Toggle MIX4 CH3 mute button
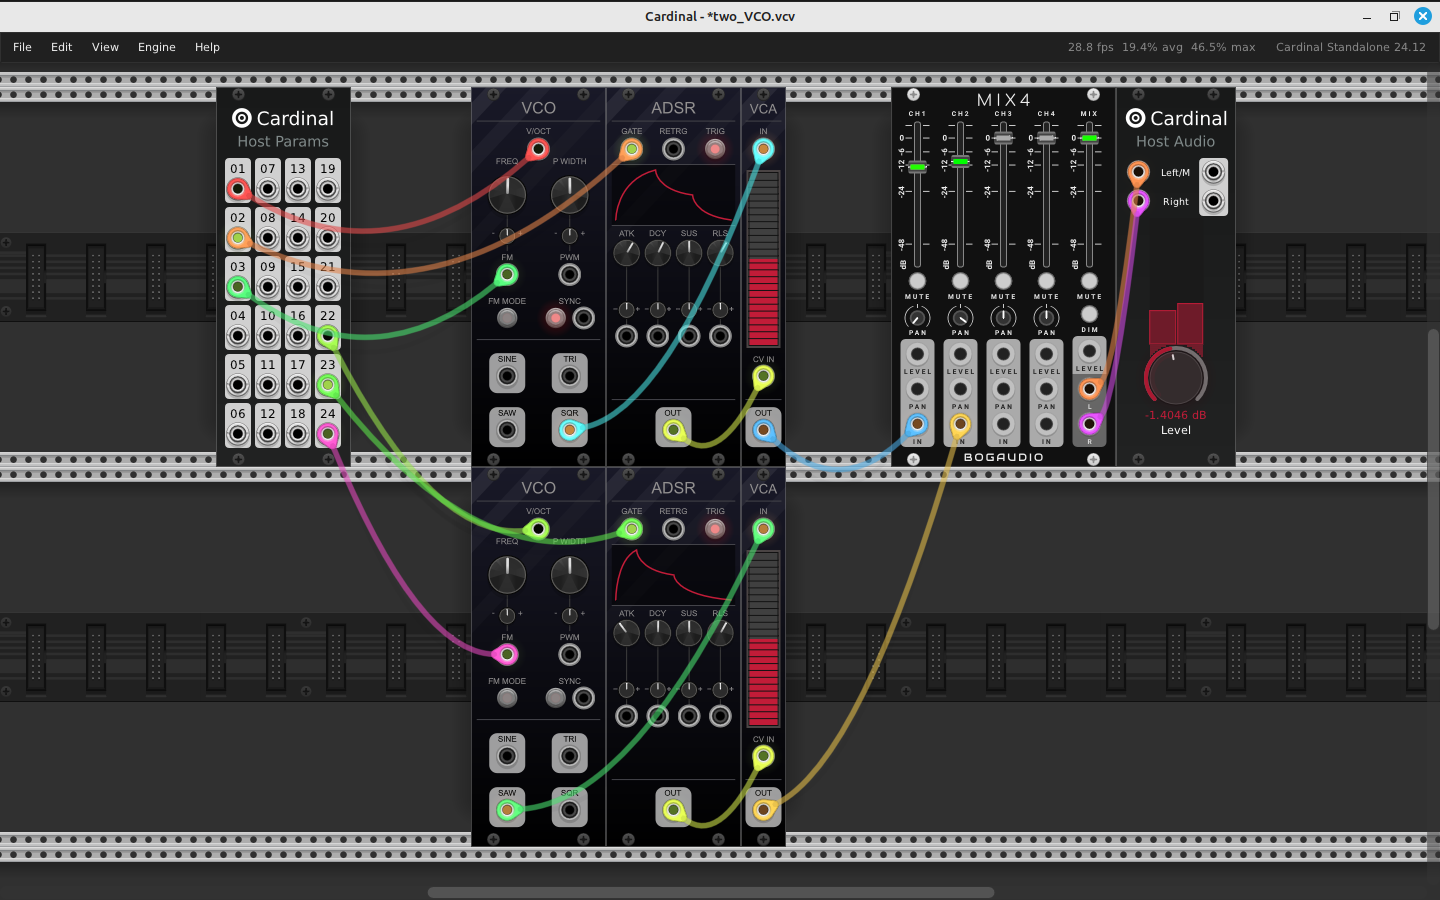This screenshot has width=1440, height=900. click(x=1003, y=281)
